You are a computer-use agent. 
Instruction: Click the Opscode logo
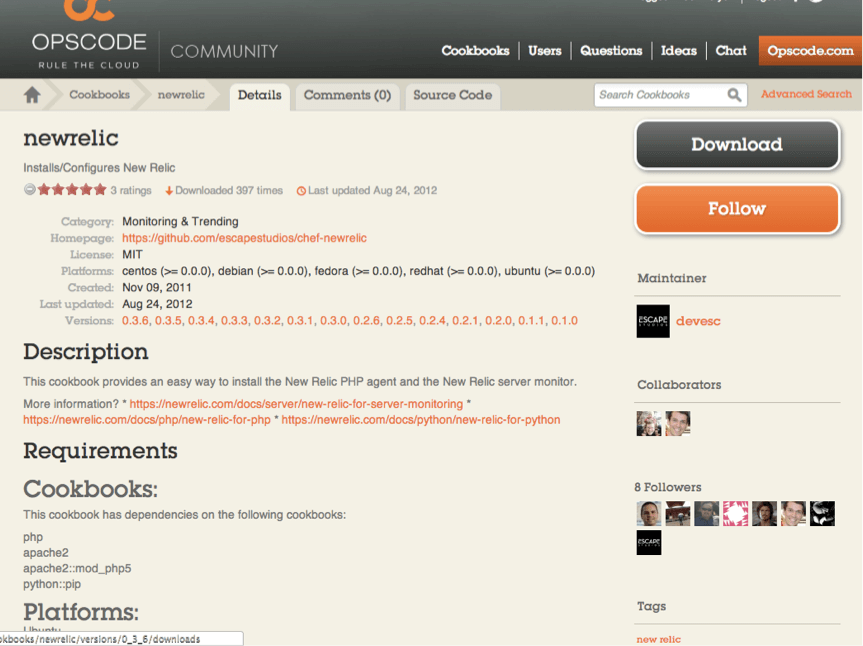click(x=89, y=36)
